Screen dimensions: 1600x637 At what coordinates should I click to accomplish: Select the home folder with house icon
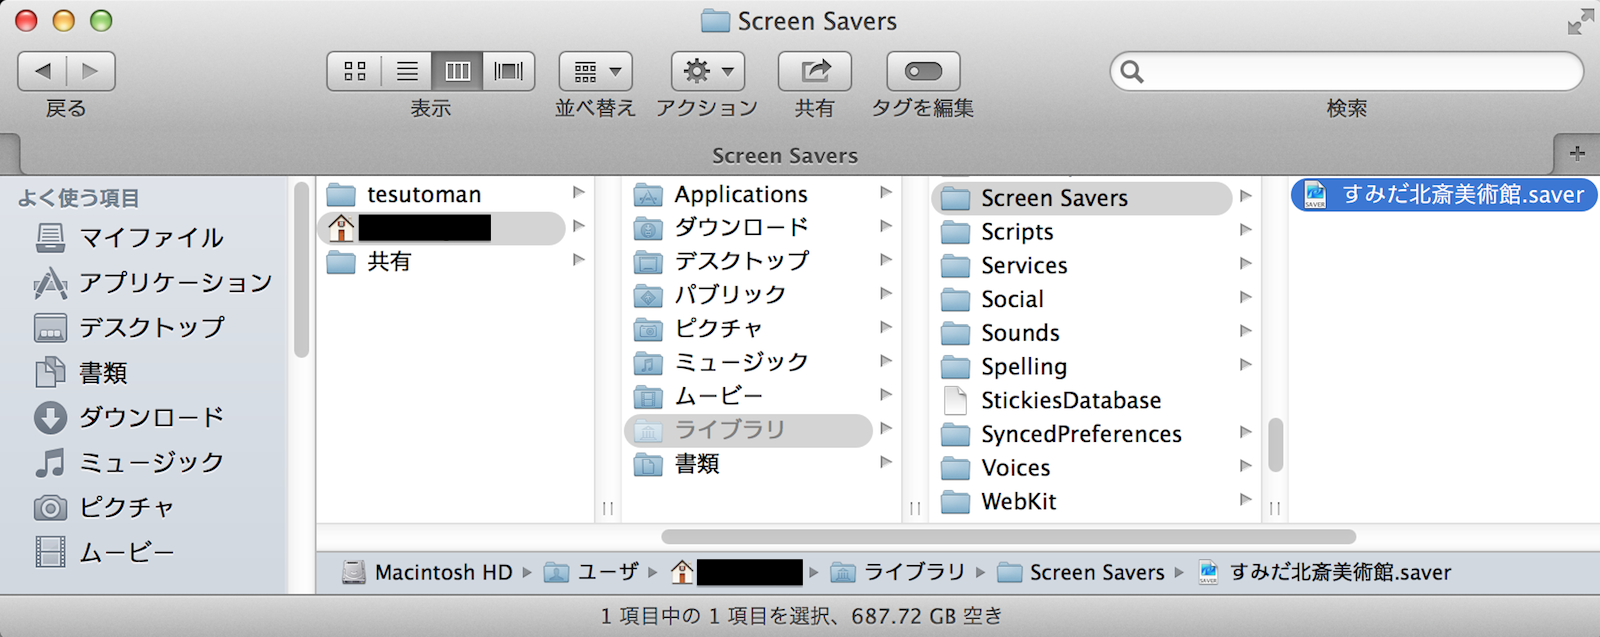click(x=440, y=228)
